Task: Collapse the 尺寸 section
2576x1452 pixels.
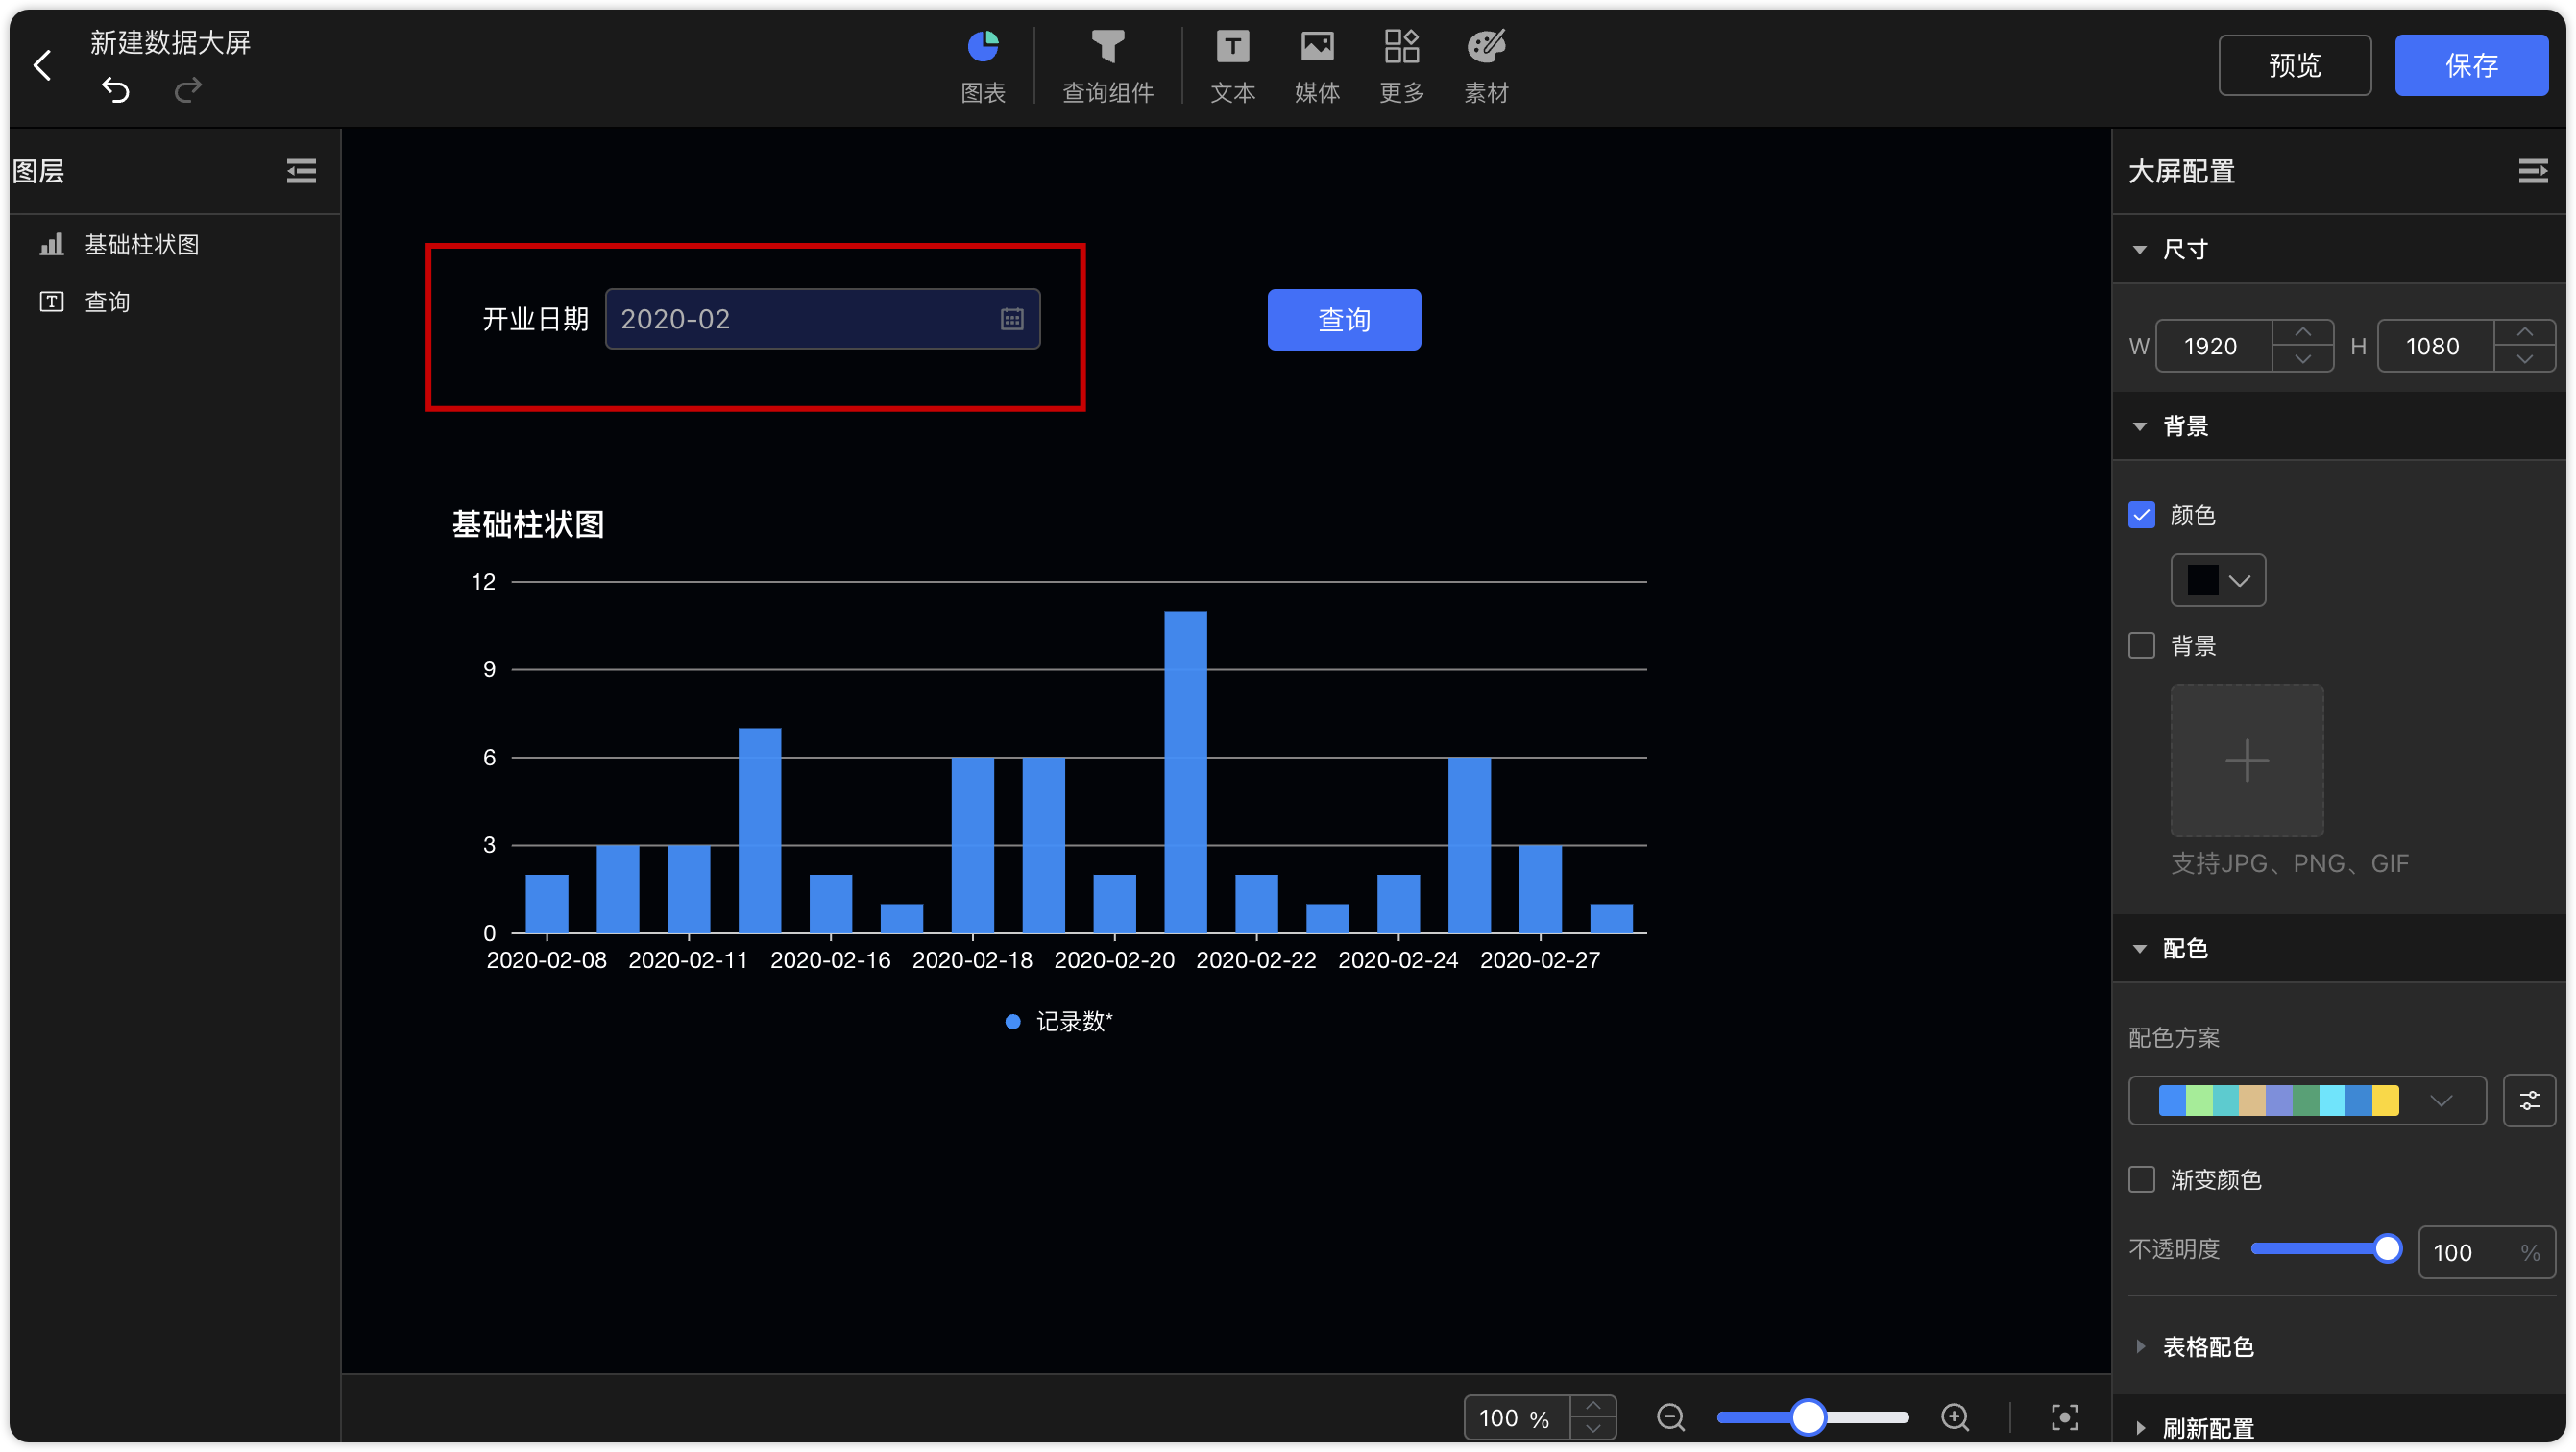Action: [2139, 250]
